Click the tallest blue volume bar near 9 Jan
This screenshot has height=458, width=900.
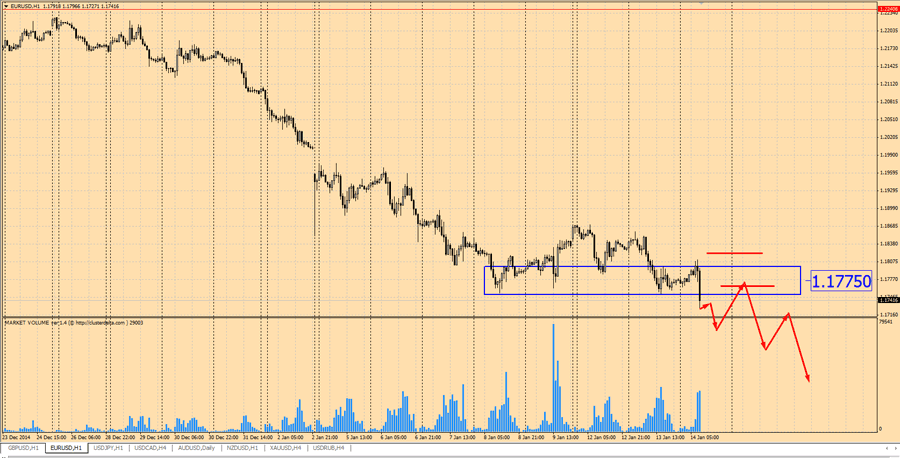(554, 378)
